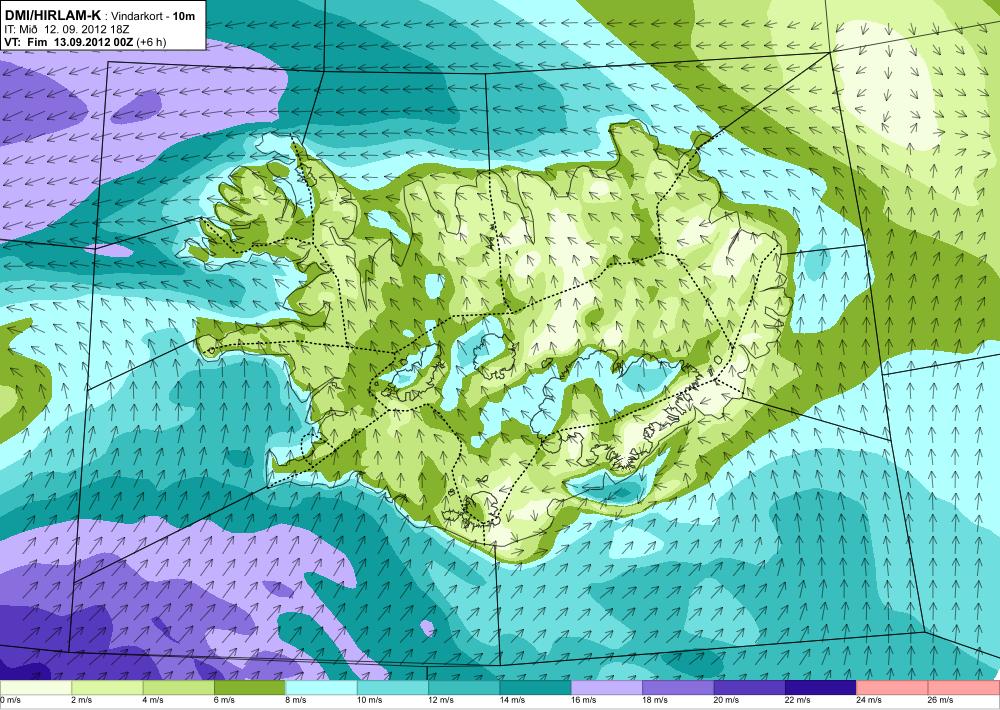Select the purple 18–20 m/s legend swatch

[679, 688]
